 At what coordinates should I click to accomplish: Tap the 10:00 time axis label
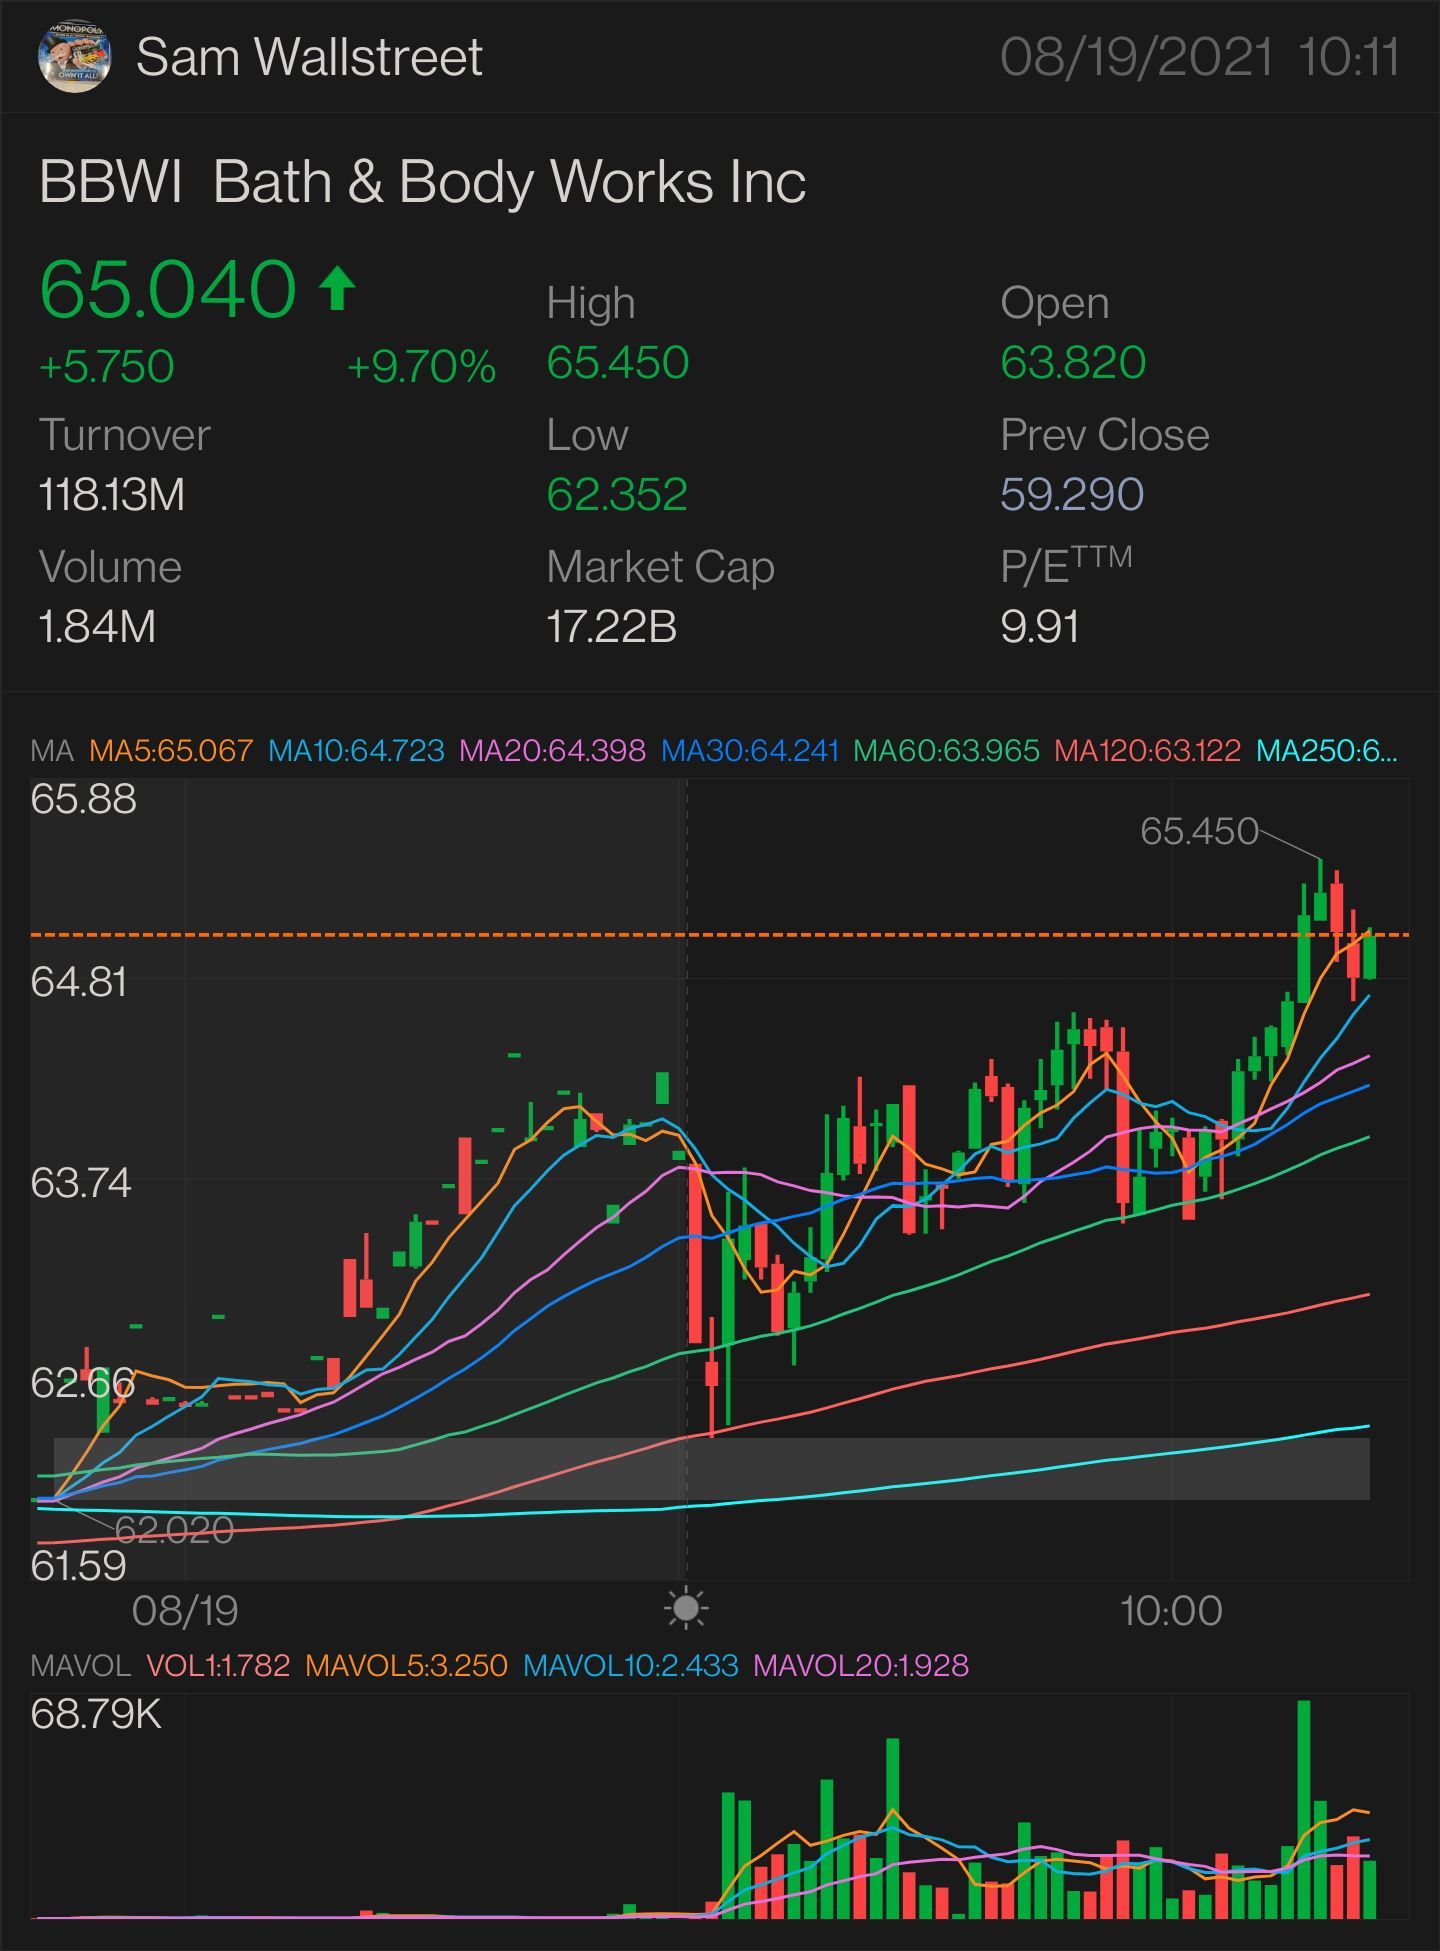pos(1171,1611)
